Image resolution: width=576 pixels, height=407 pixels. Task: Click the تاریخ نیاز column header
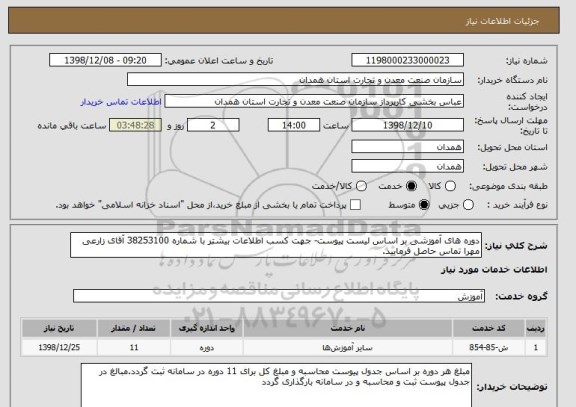tap(59, 328)
